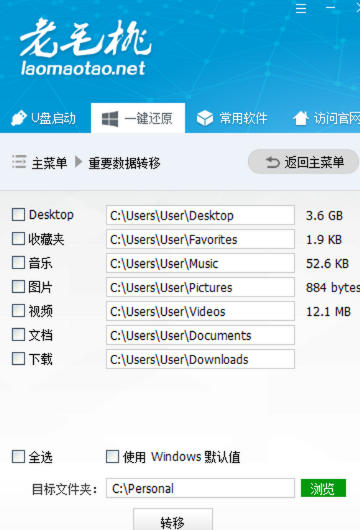Select the 视频 checkbox
Screen dimensions: 360x530
click(18, 310)
